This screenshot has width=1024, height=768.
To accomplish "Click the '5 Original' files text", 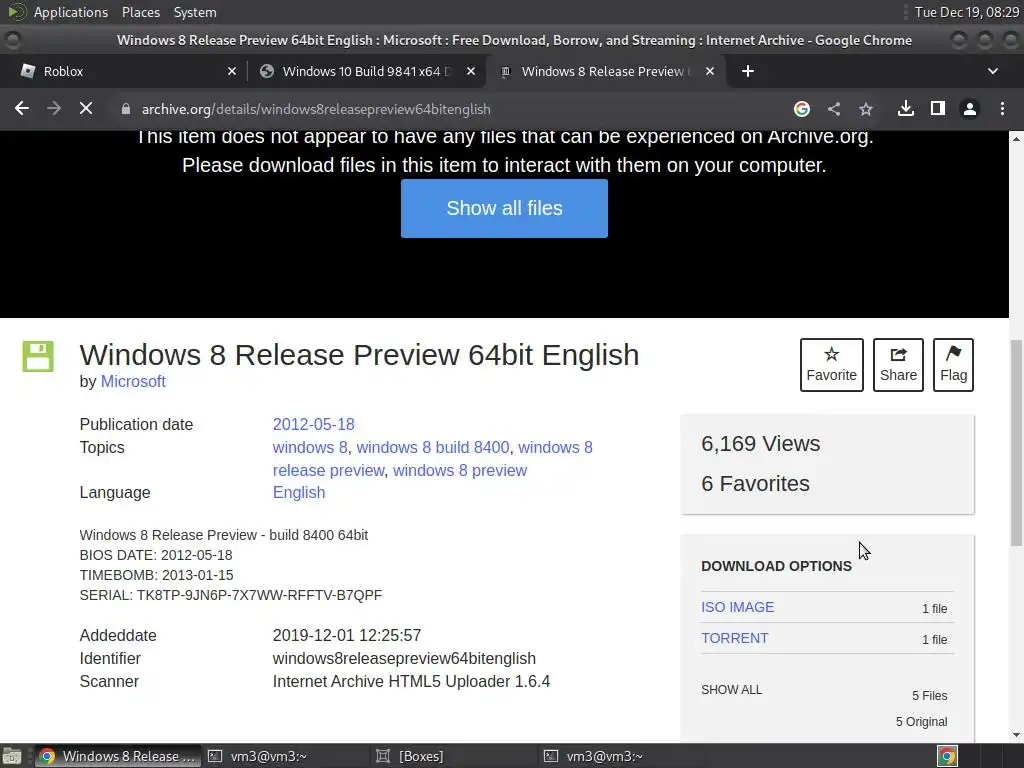I will coord(921,722).
